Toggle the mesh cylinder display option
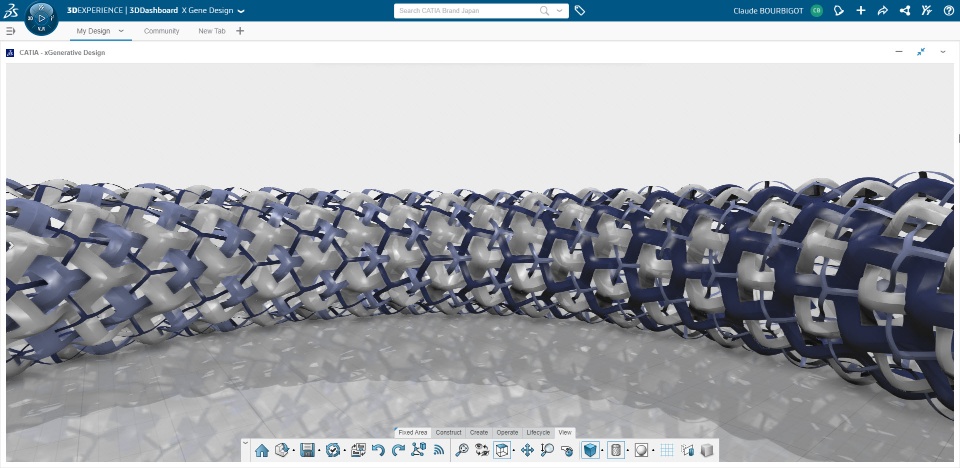This screenshot has width=960, height=468. coord(616,450)
